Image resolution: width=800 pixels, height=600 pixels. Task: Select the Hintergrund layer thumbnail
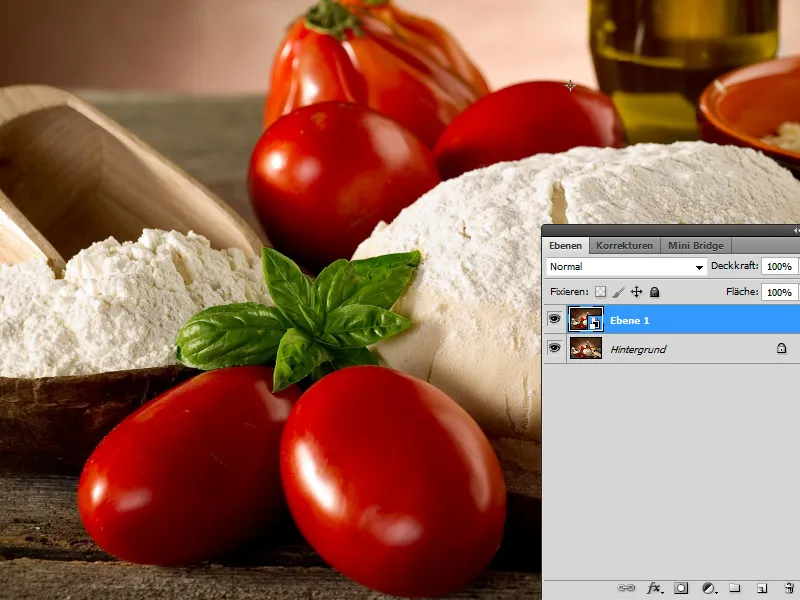586,349
